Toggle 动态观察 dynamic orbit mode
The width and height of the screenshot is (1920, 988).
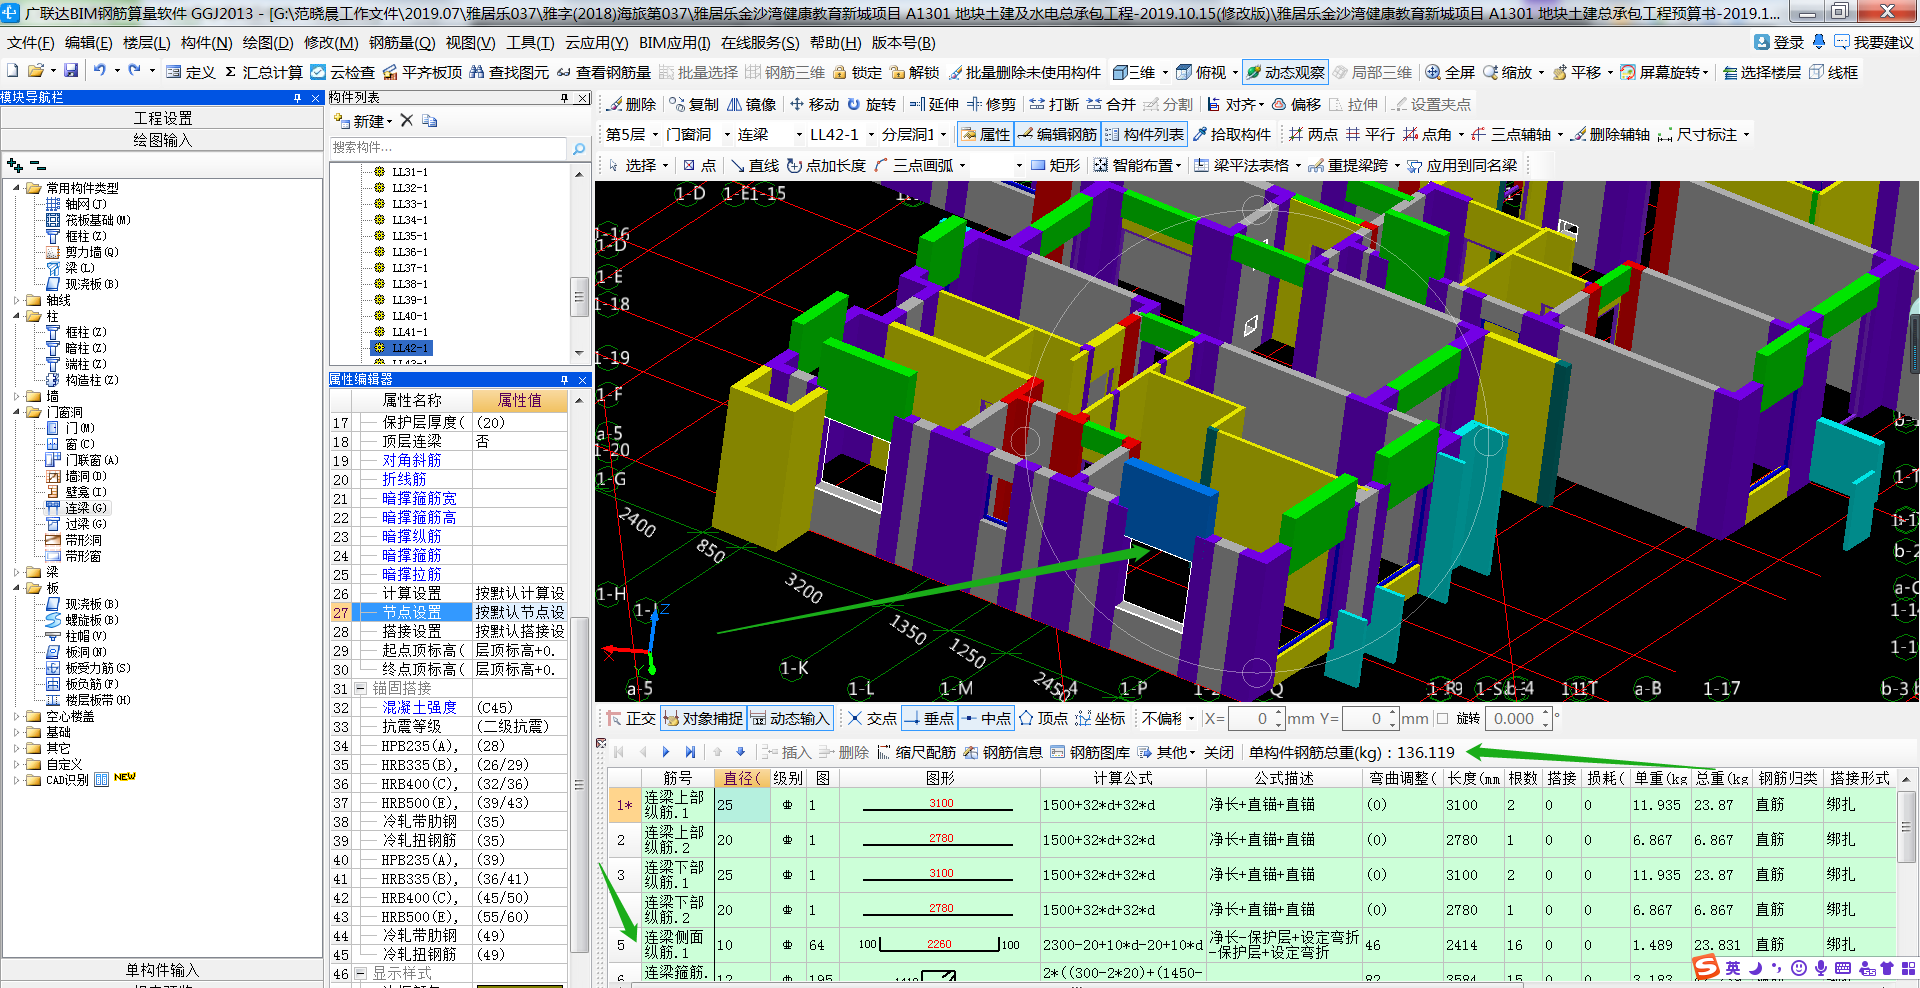[1286, 72]
